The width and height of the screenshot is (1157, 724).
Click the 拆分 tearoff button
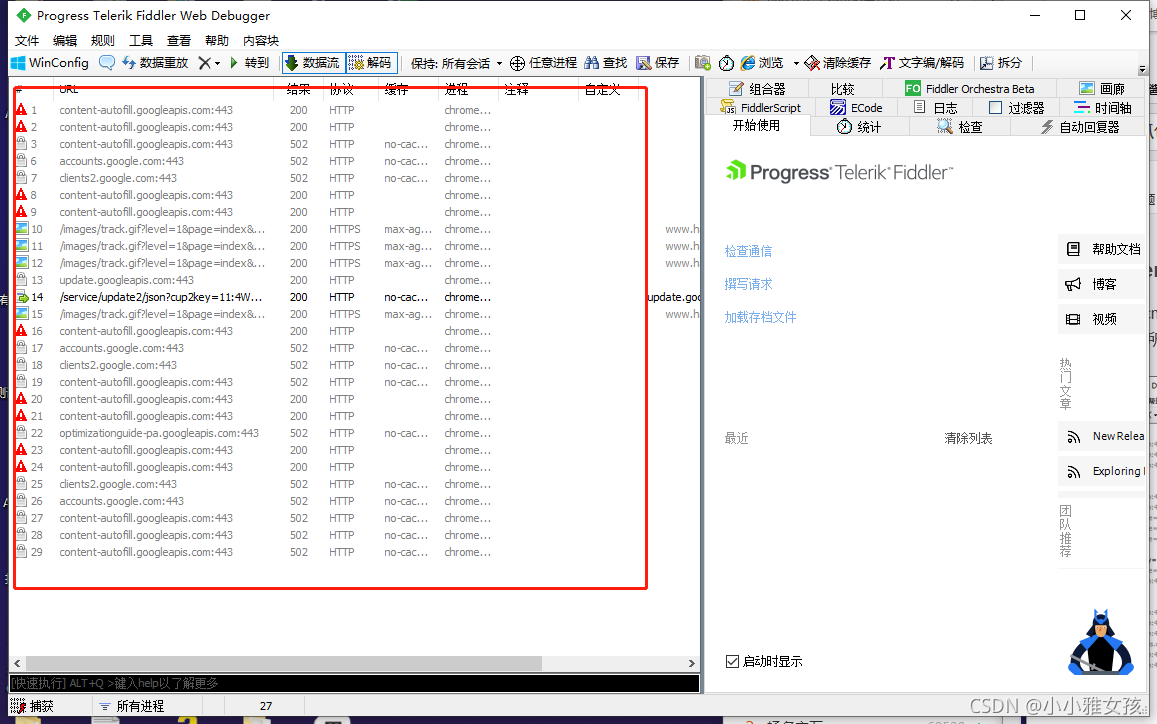[1001, 63]
